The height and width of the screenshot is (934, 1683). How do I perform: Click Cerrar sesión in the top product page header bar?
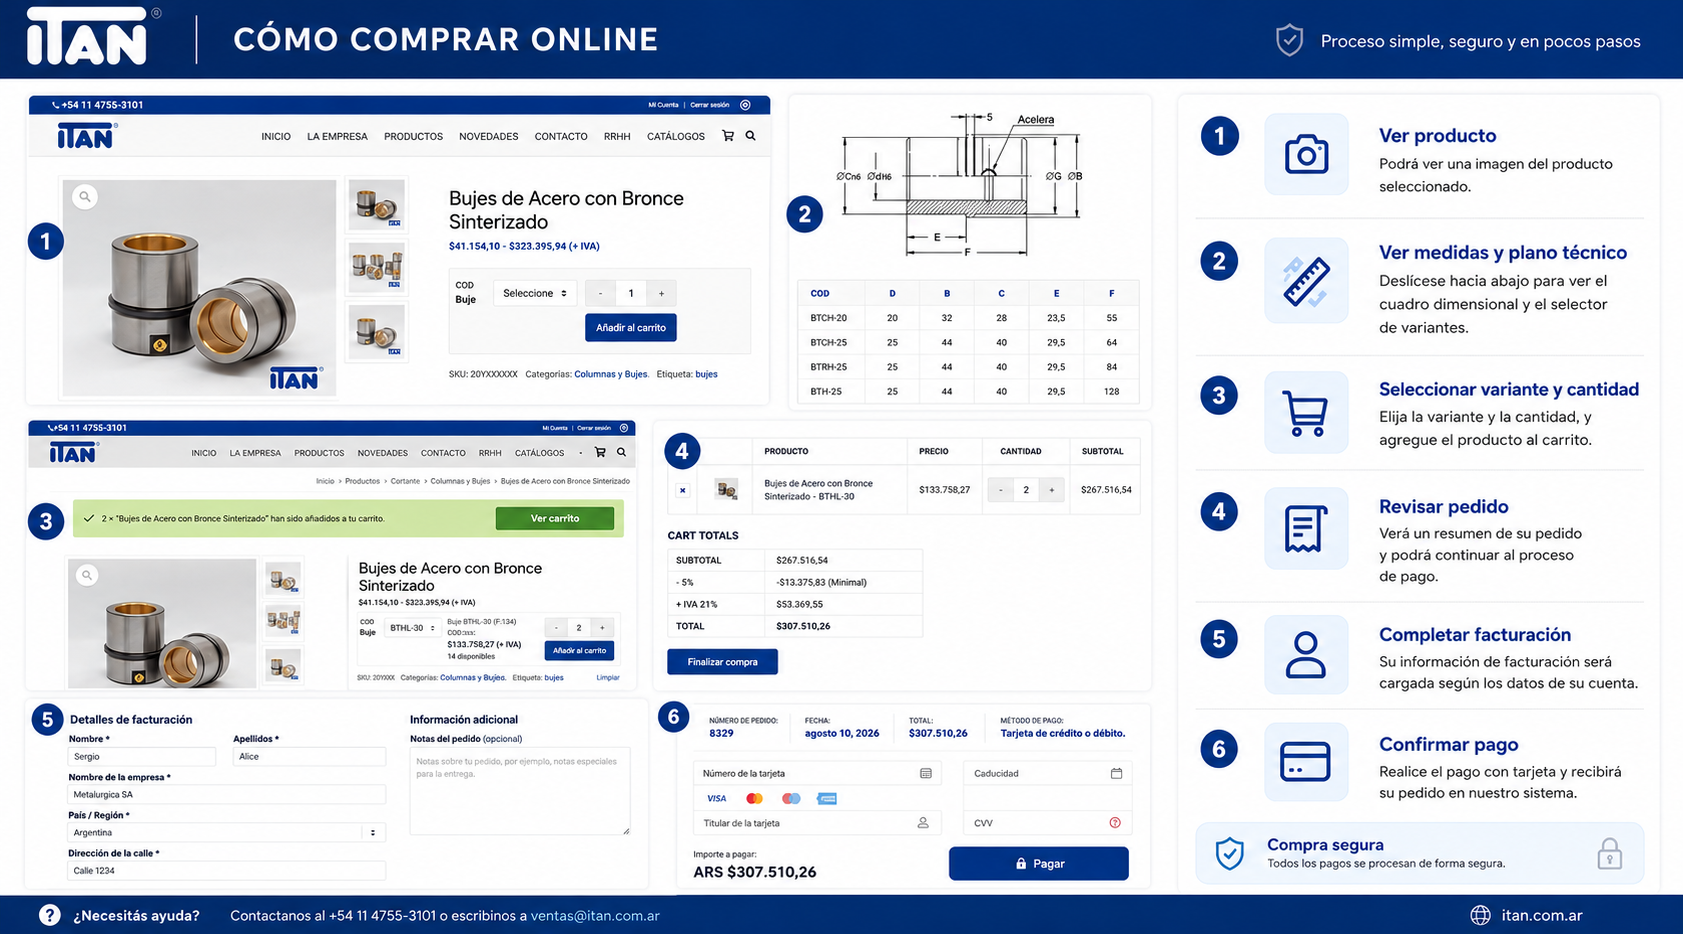tap(710, 105)
